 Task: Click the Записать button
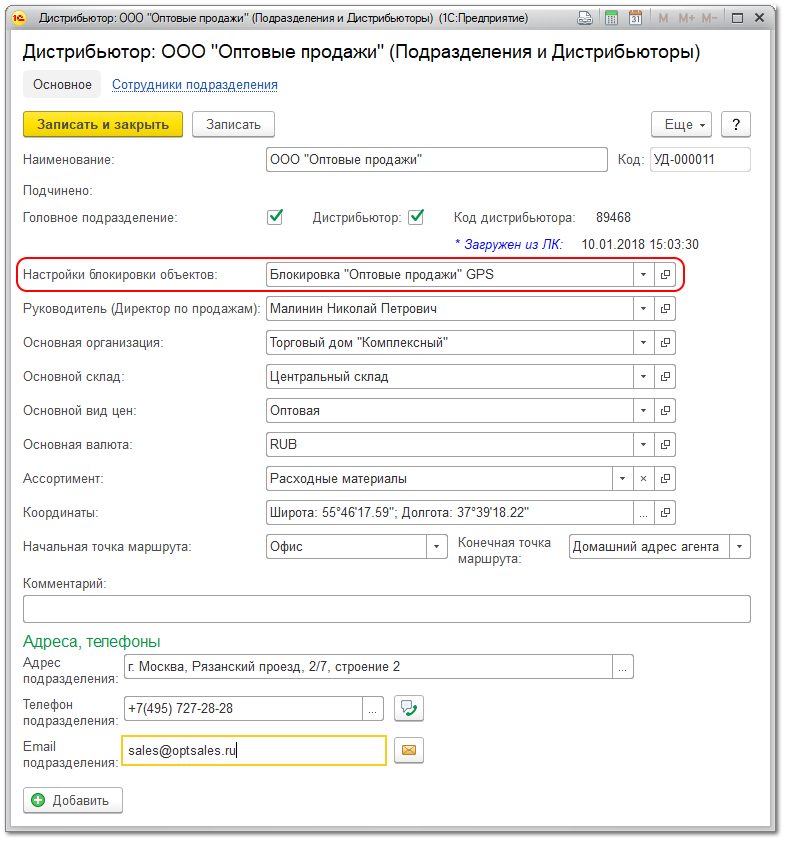233,124
